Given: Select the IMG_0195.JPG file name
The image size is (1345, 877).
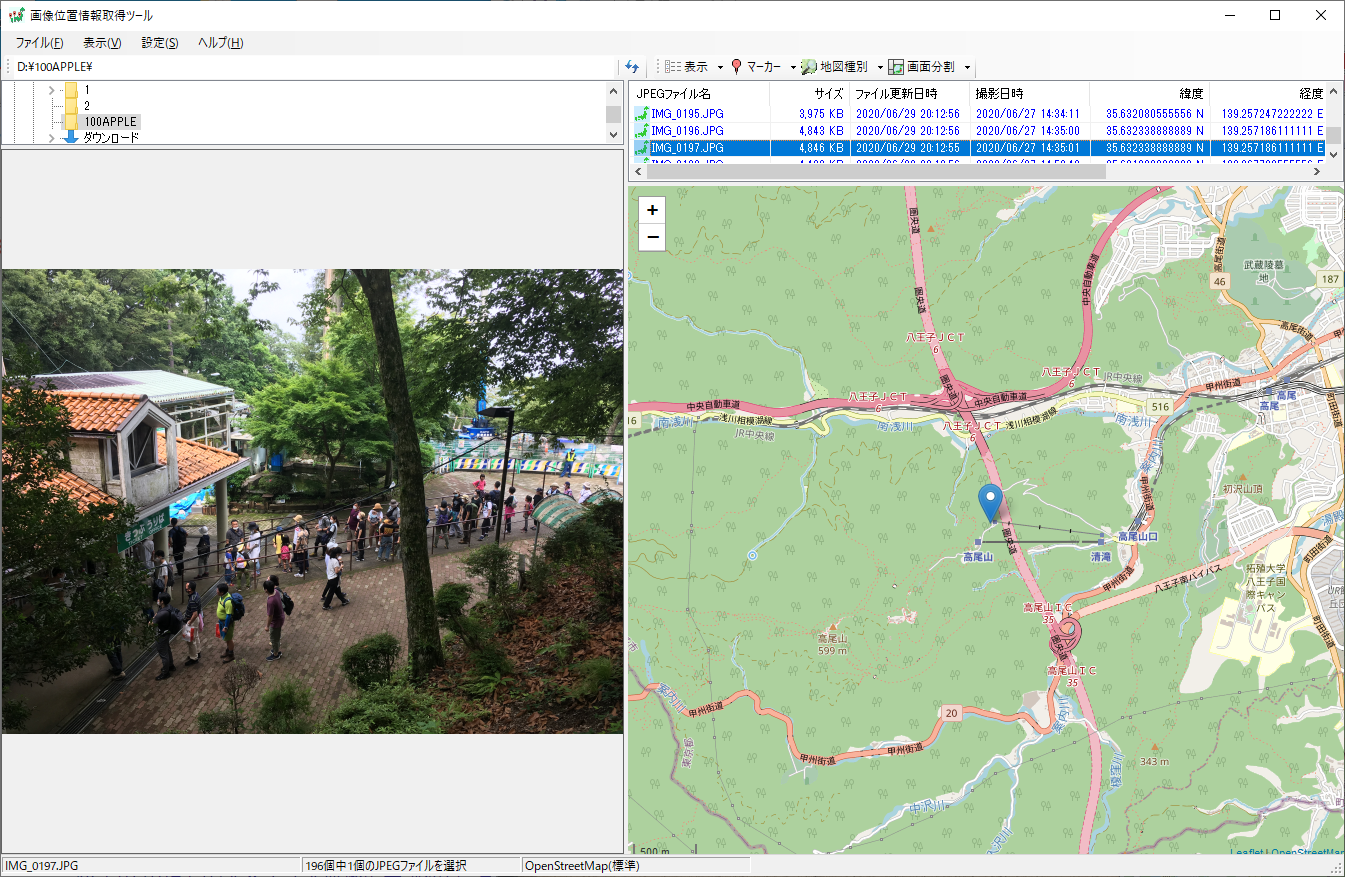Looking at the screenshot, I should point(687,113).
